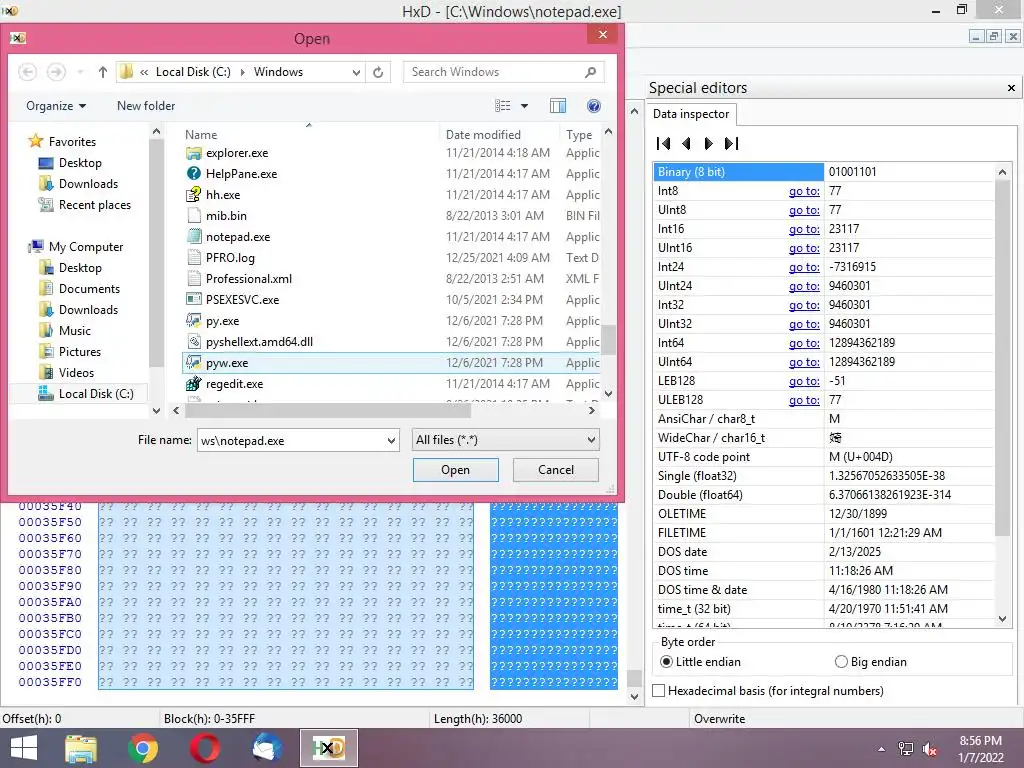Image resolution: width=1024 pixels, height=768 pixels.
Task: Select Big endian byte order
Action: pyautogui.click(x=841, y=662)
